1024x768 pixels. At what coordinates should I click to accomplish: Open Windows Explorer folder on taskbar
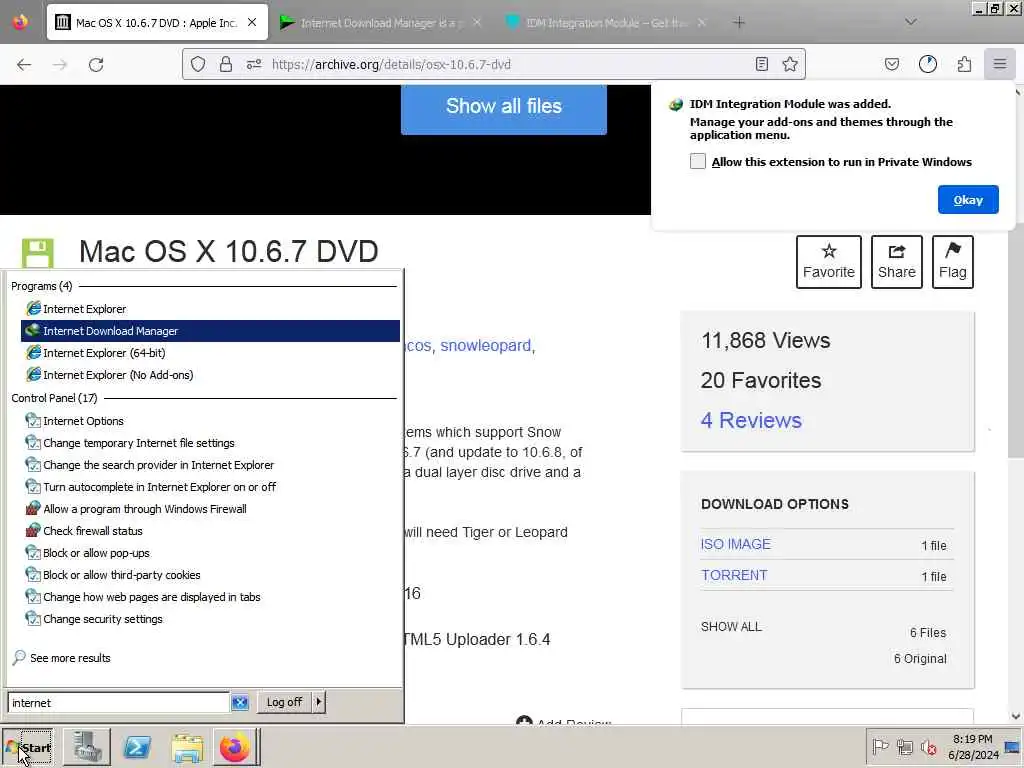pos(187,748)
